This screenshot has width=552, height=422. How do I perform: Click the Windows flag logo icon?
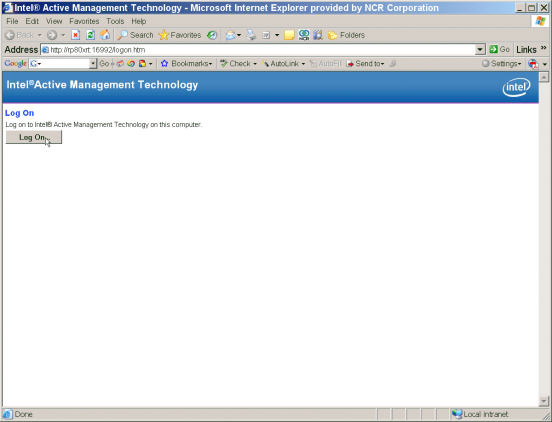(540, 21)
